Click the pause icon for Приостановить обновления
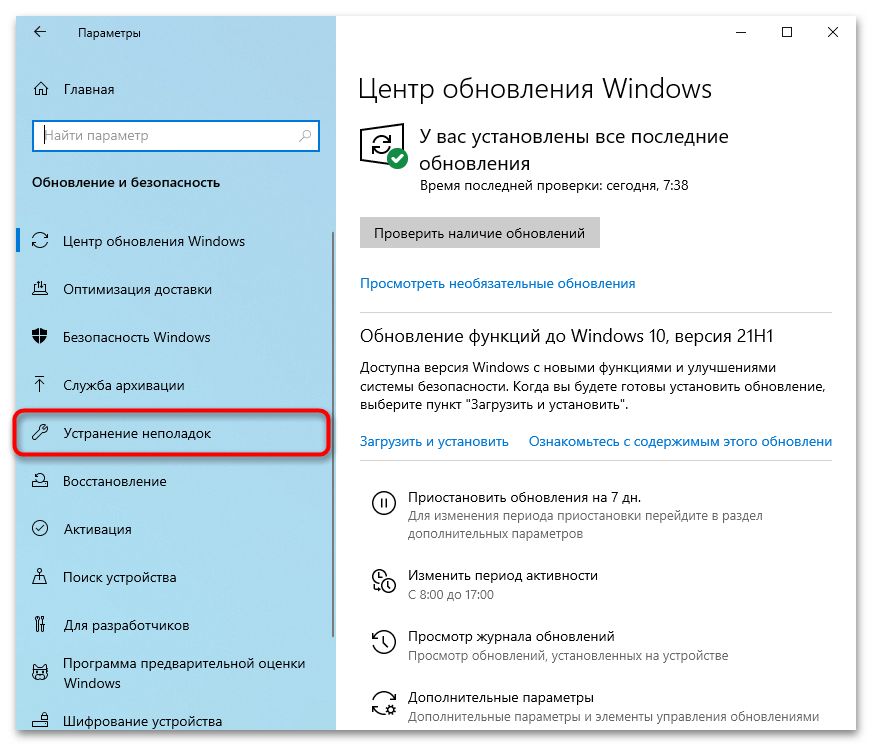 point(384,503)
